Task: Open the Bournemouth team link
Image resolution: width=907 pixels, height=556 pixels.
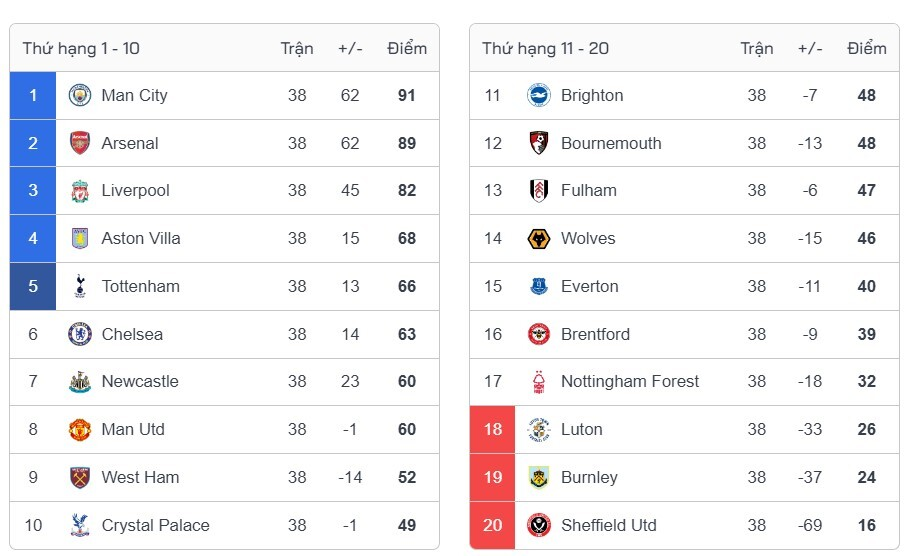Action: click(611, 143)
